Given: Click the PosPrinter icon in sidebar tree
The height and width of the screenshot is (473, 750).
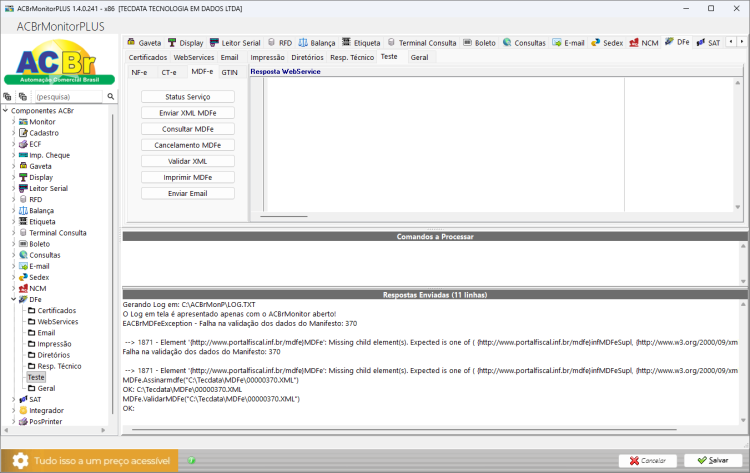Looking at the screenshot, I should 23,421.
